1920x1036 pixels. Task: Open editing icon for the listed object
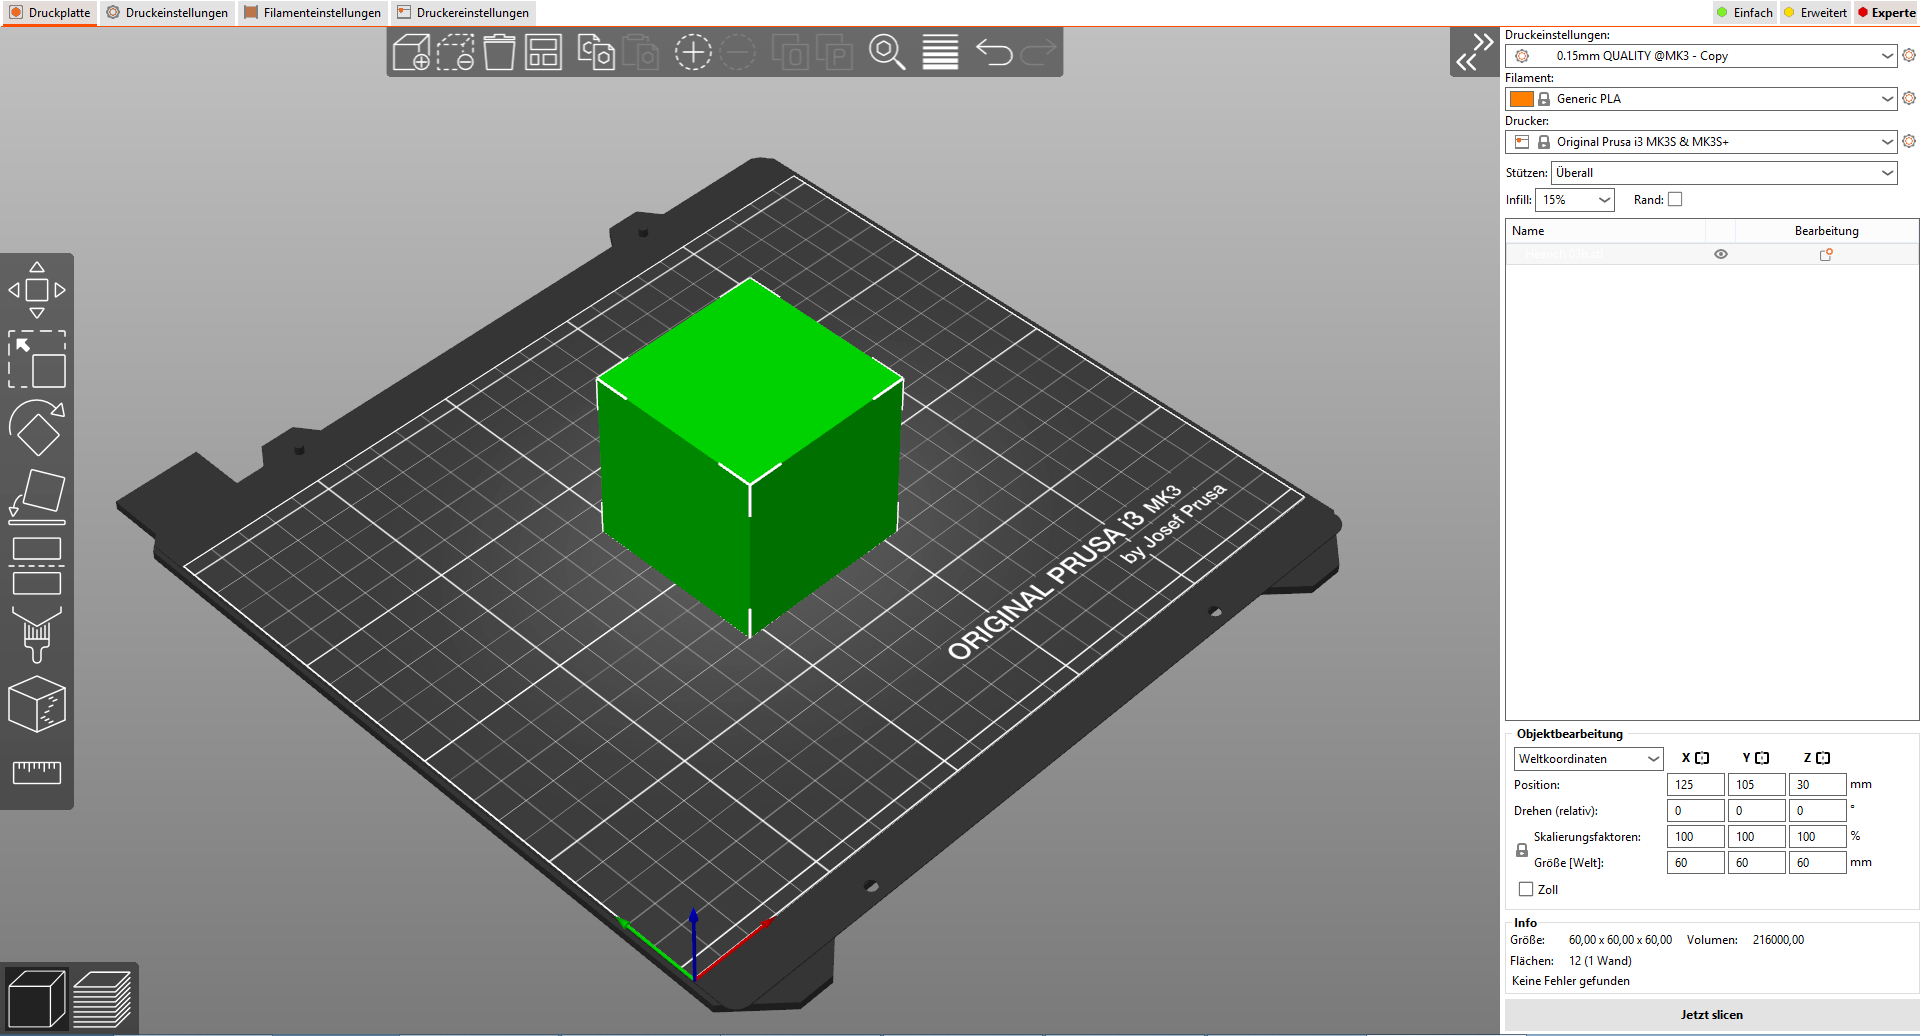(x=1826, y=254)
